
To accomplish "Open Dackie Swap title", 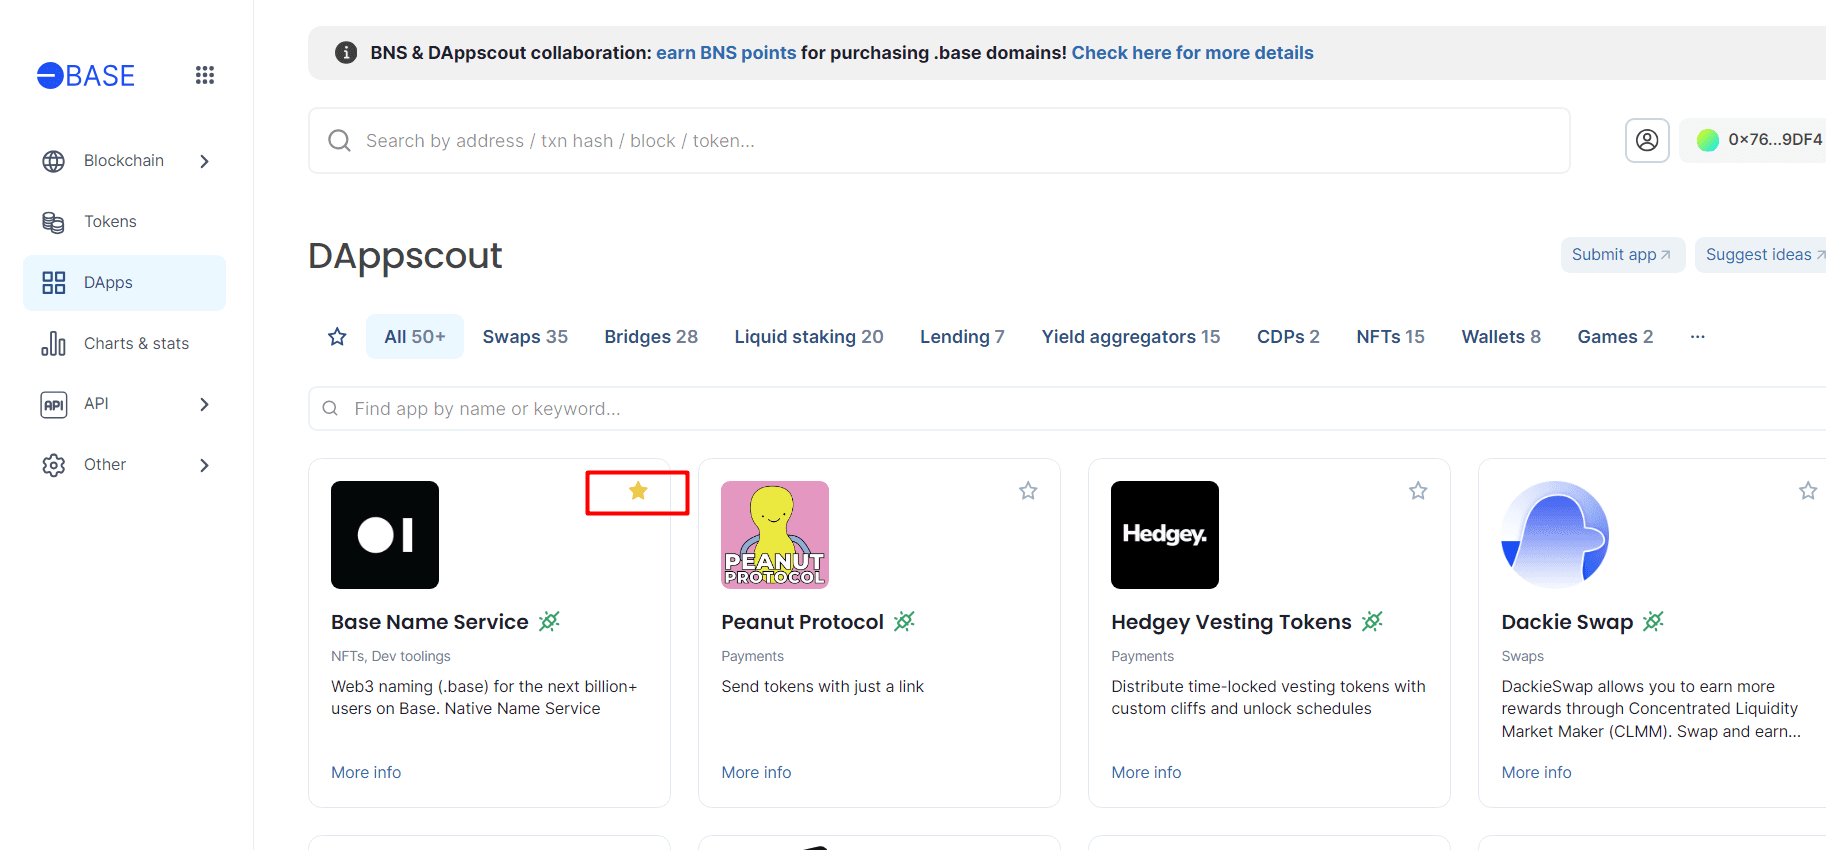I will coord(1567,622).
